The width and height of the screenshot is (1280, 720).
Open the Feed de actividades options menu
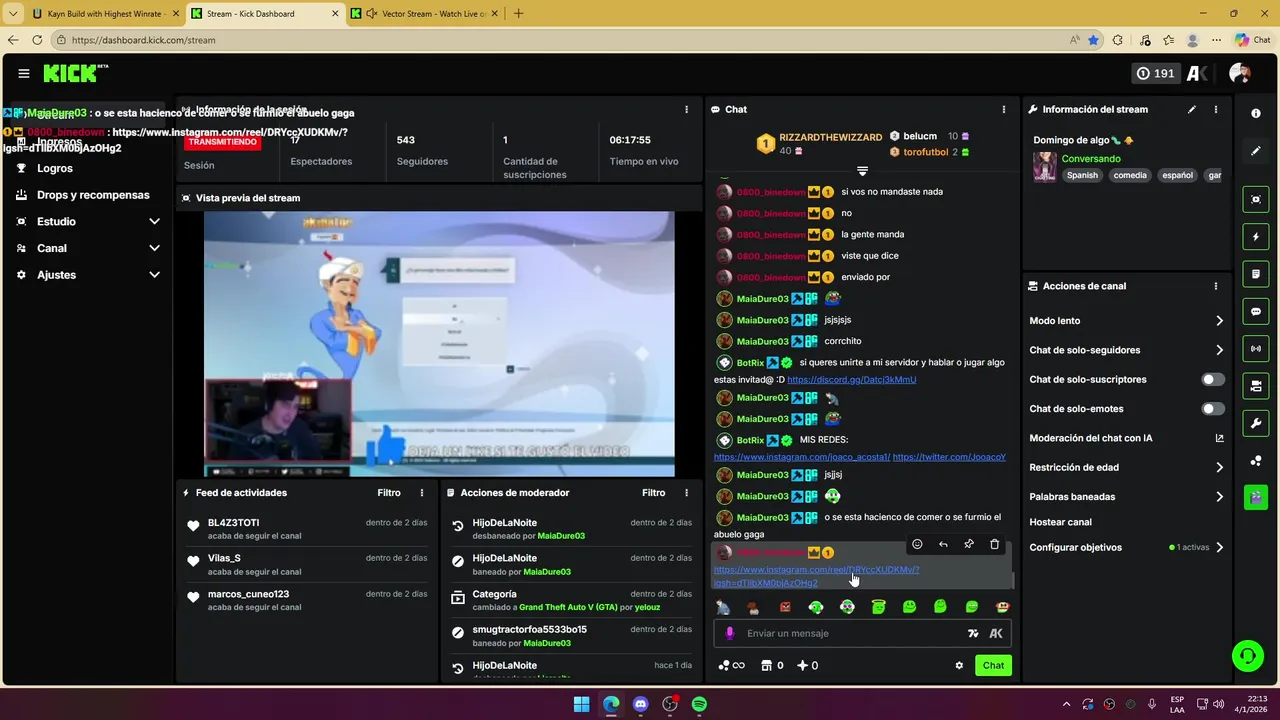422,493
